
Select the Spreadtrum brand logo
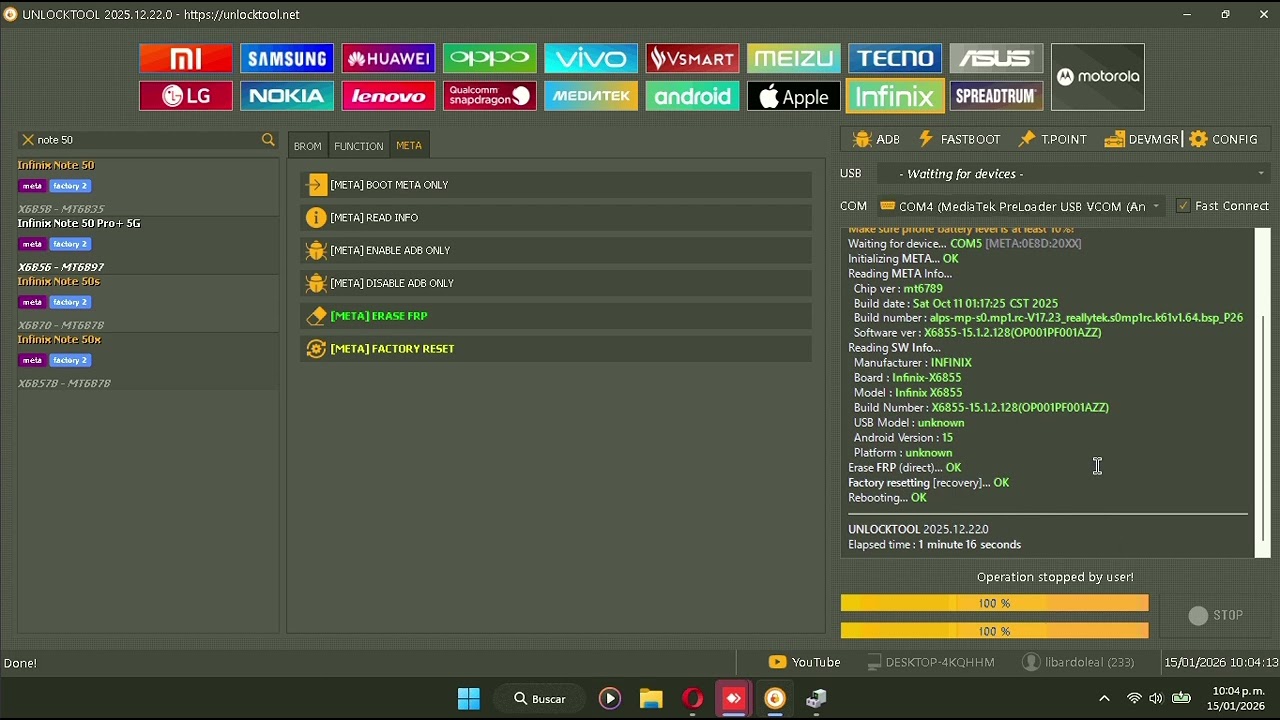pos(996,96)
